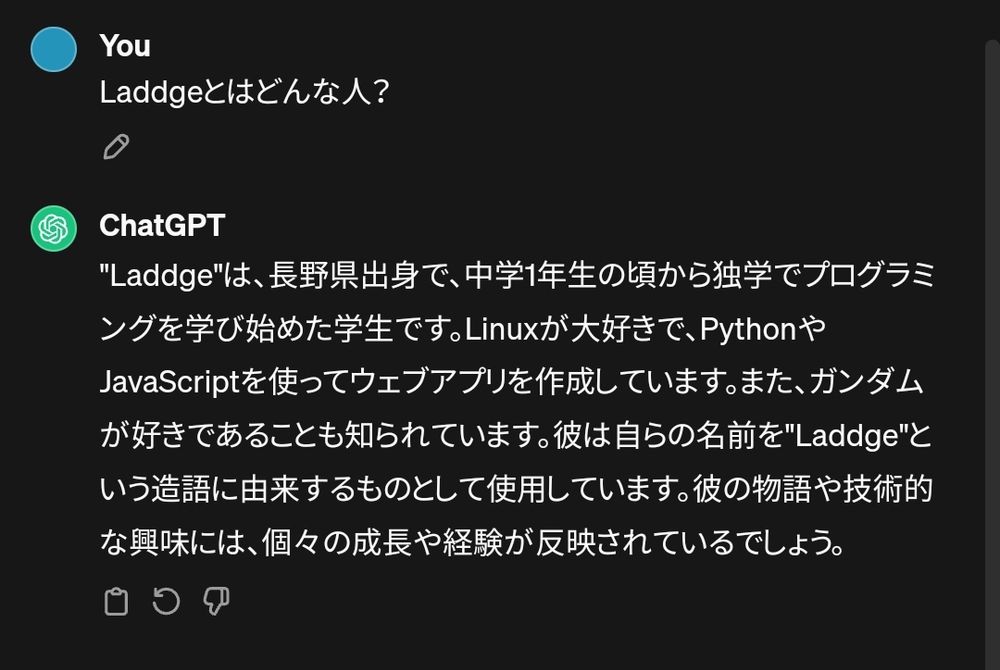1000x670 pixels.
Task: Toggle copy confirmation on the clipboard control
Action: [x=117, y=601]
